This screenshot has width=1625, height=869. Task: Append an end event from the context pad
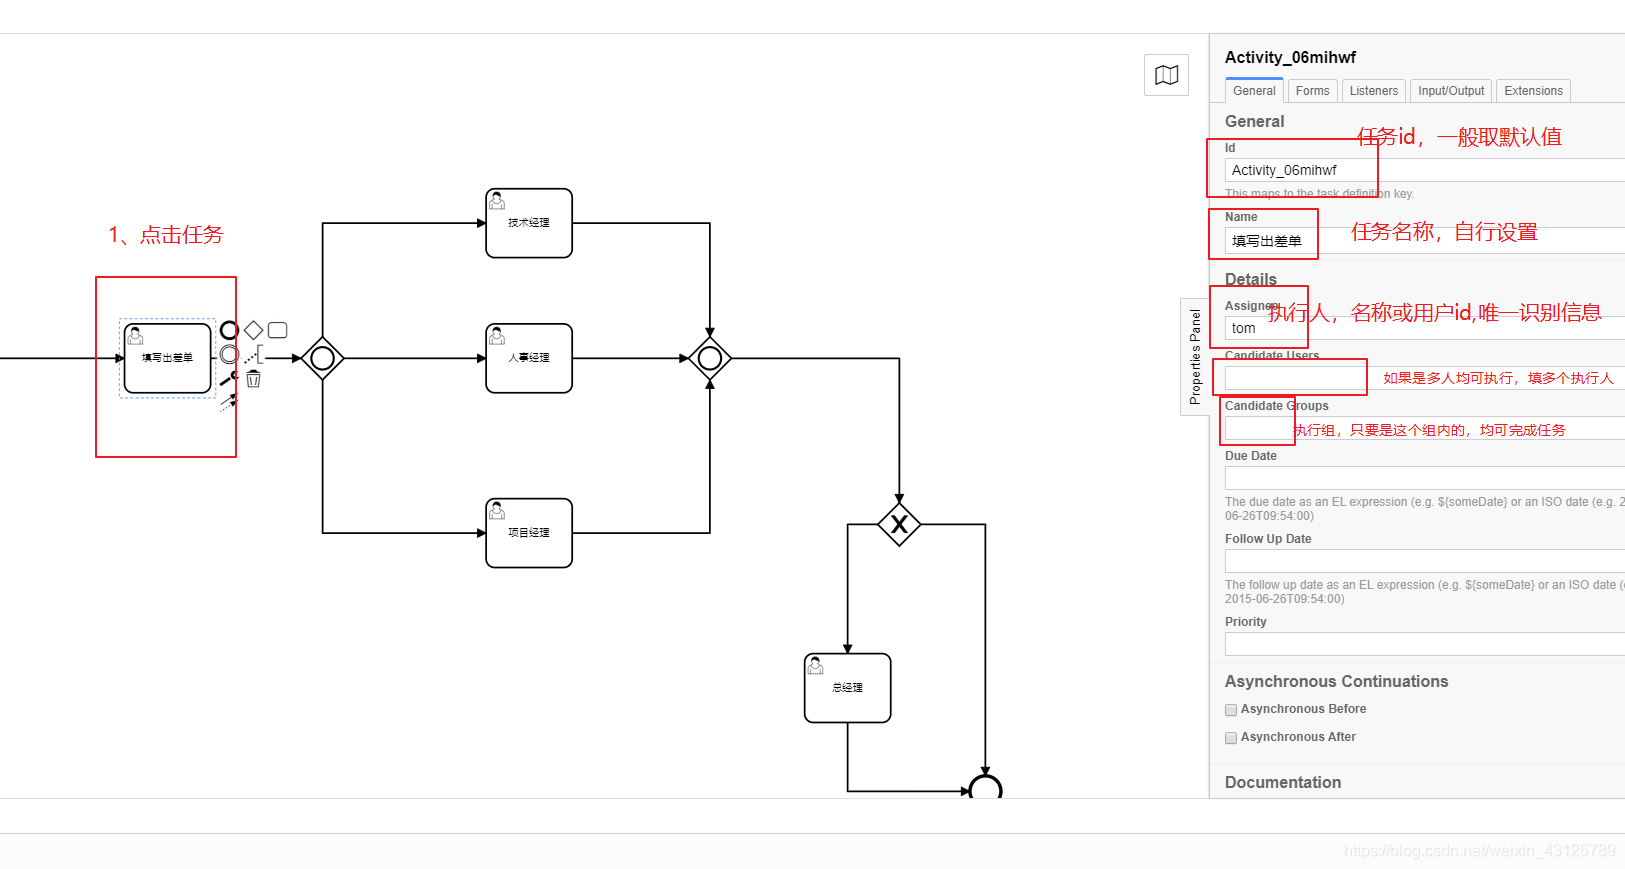coord(229,330)
